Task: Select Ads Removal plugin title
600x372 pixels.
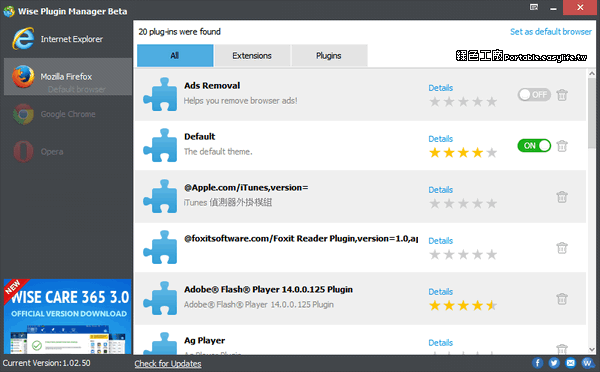Action: coord(212,85)
